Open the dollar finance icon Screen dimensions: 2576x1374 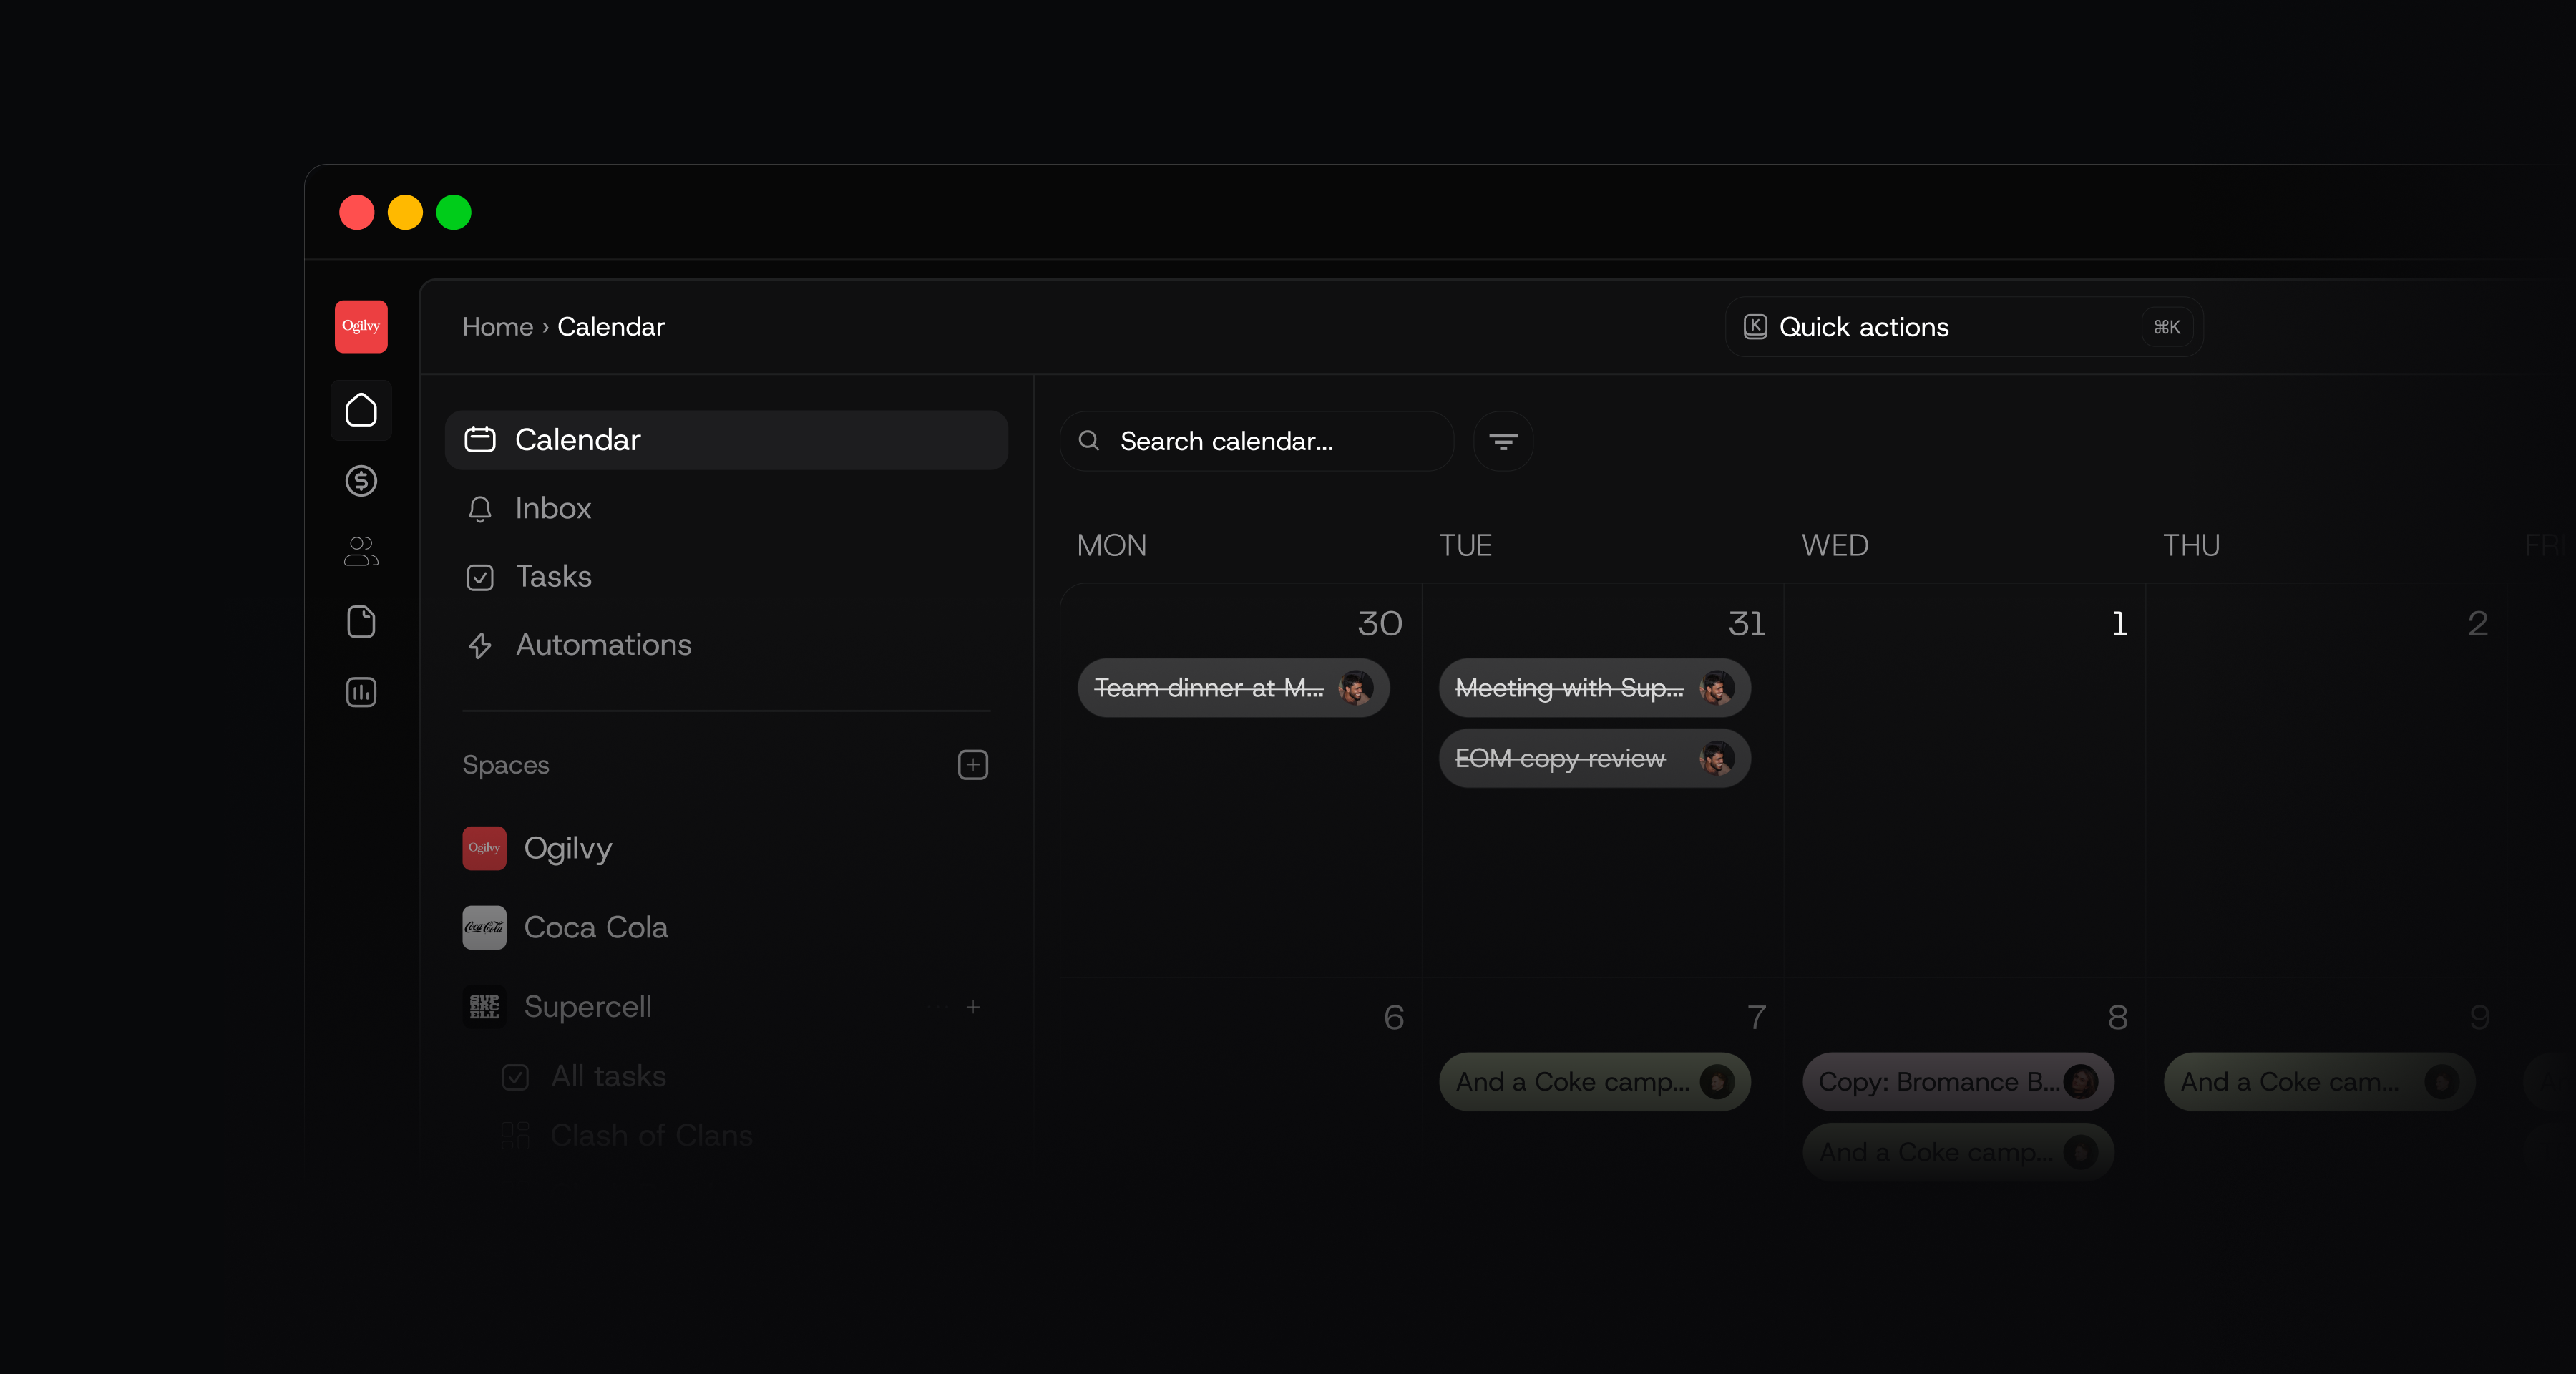coord(361,481)
